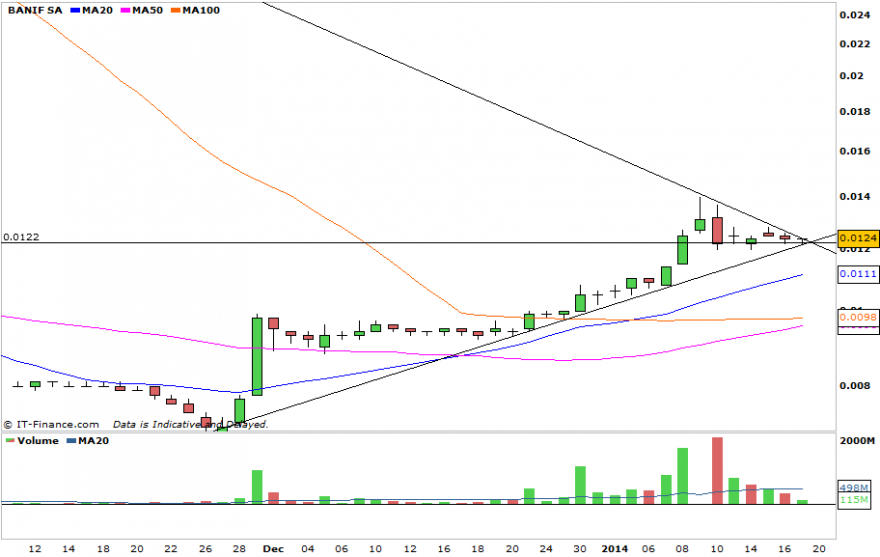Select the MA20 legend label in price panel

point(97,10)
